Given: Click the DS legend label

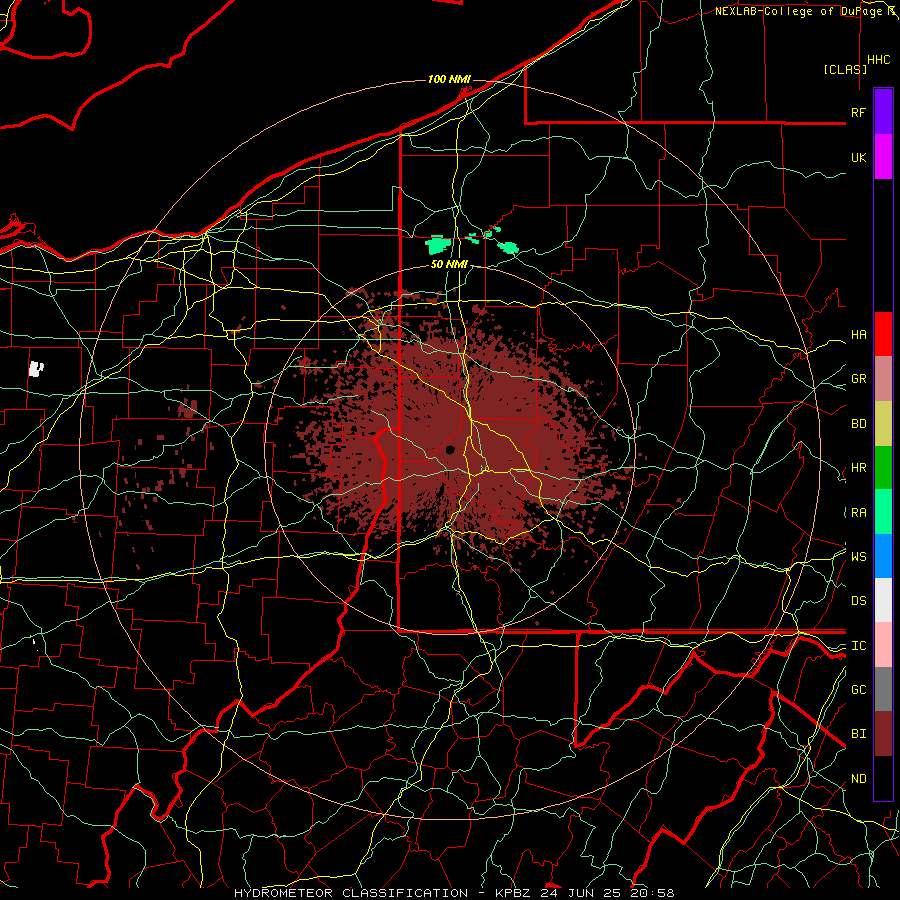Looking at the screenshot, I should pyautogui.click(x=859, y=600).
